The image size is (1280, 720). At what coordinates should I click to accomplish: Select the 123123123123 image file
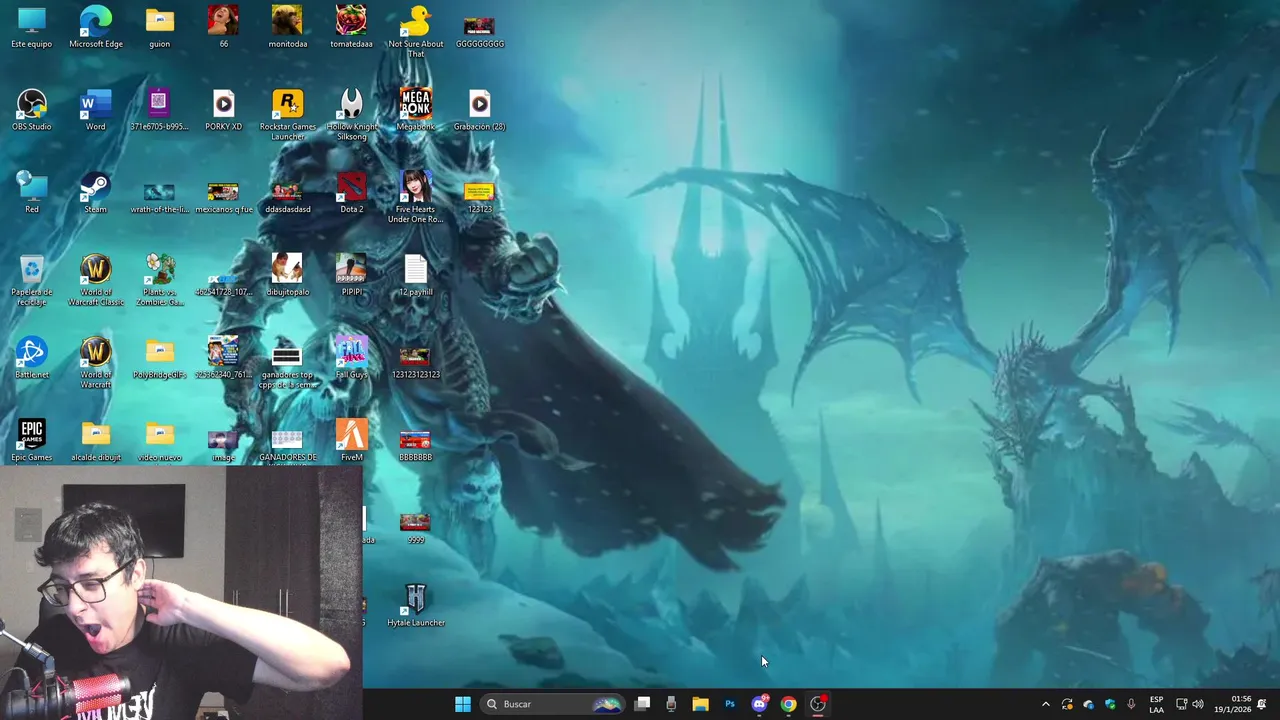tap(415, 362)
